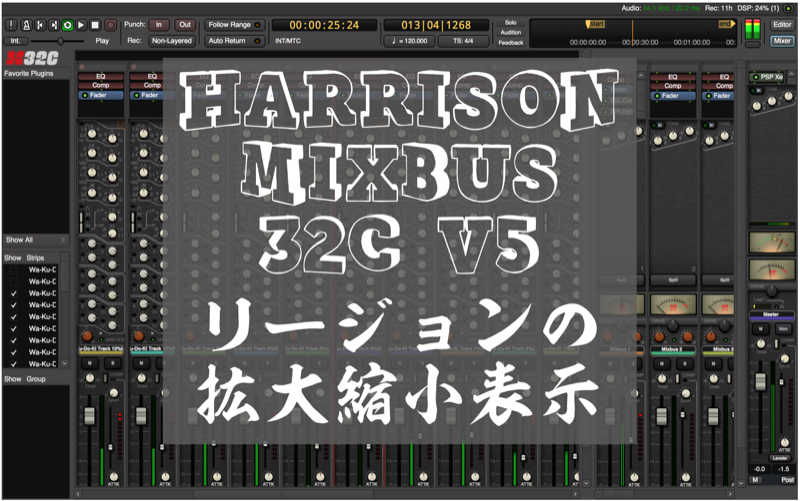Stop the transport with the square button
Image resolution: width=800 pixels, height=501 pixels.
coord(95,25)
